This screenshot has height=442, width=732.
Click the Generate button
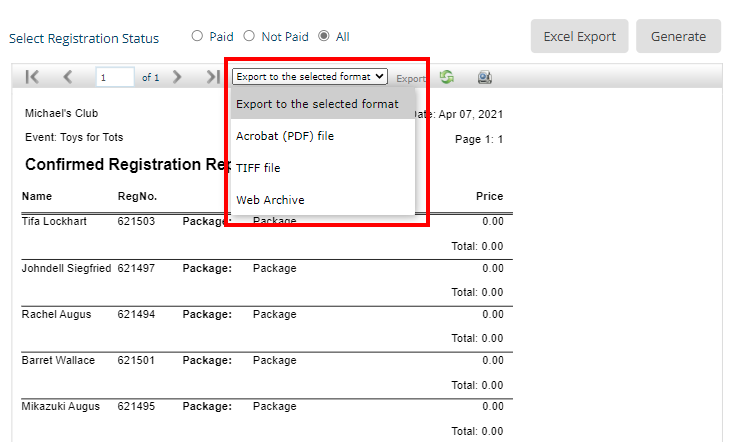pyautogui.click(x=678, y=36)
